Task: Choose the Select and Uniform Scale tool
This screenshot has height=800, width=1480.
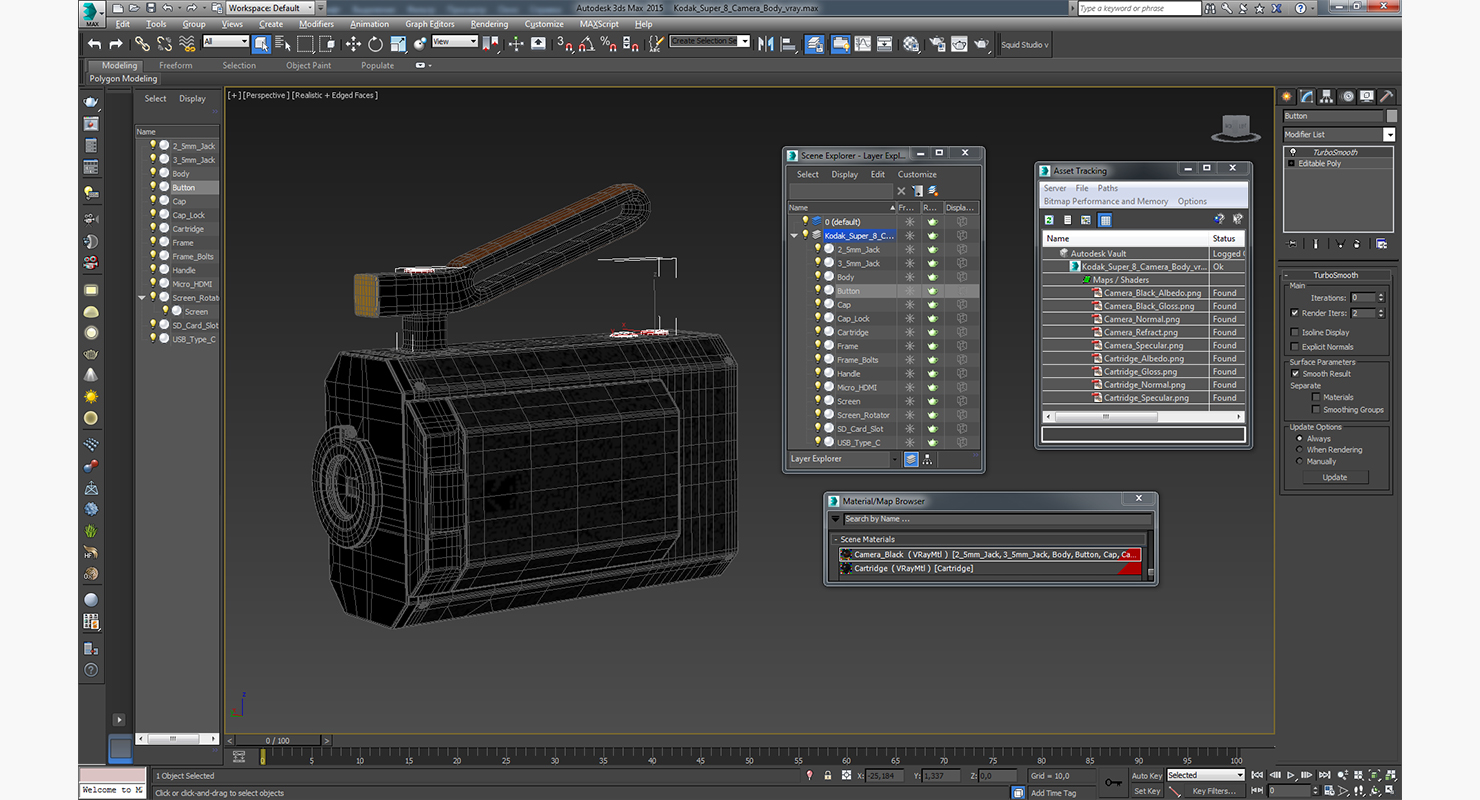Action: 398,44
